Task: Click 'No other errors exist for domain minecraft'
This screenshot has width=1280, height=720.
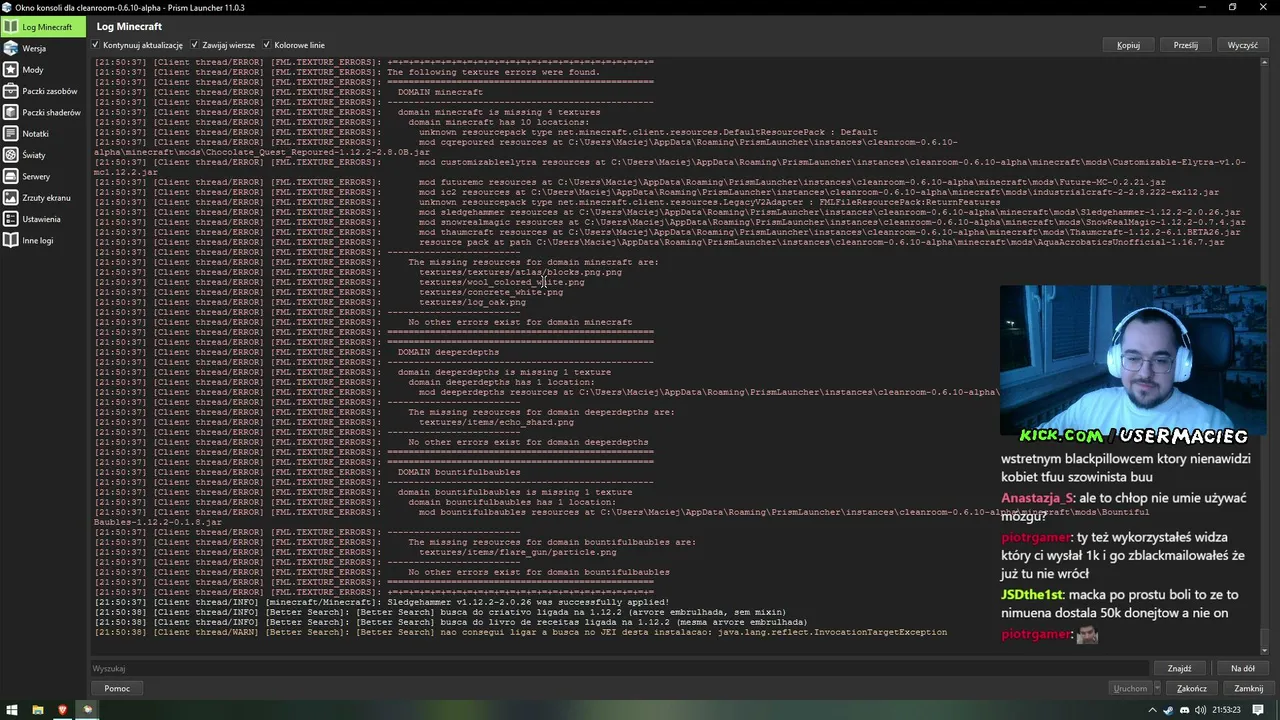Action: pos(520,322)
